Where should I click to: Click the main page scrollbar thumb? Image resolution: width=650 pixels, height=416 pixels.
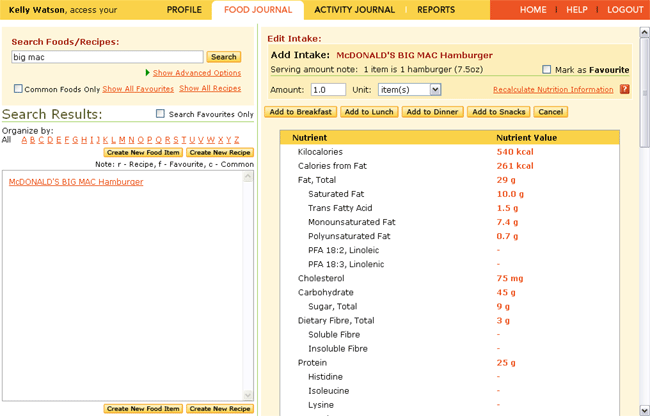click(x=644, y=92)
